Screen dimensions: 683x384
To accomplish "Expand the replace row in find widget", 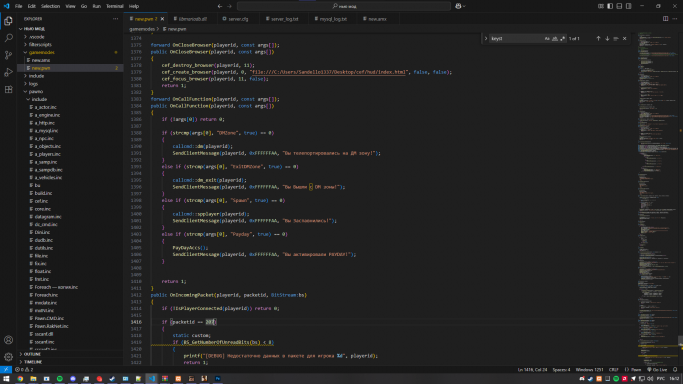I will (486, 38).
